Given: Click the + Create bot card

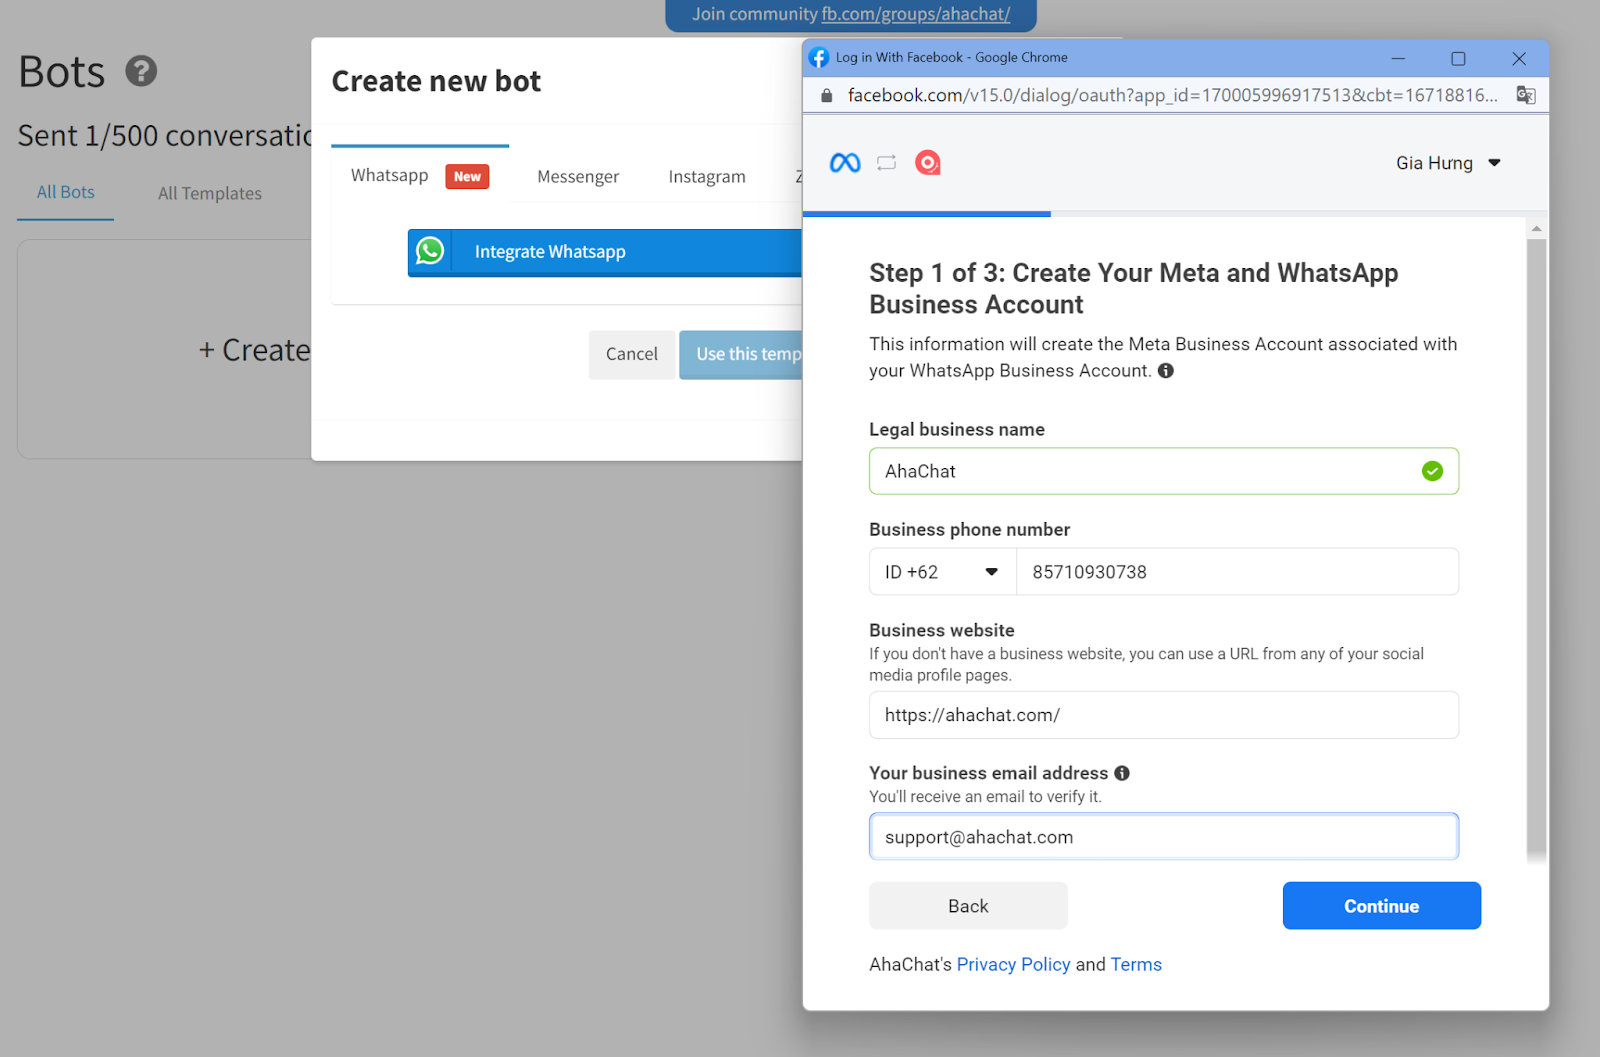Looking at the screenshot, I should click(164, 350).
